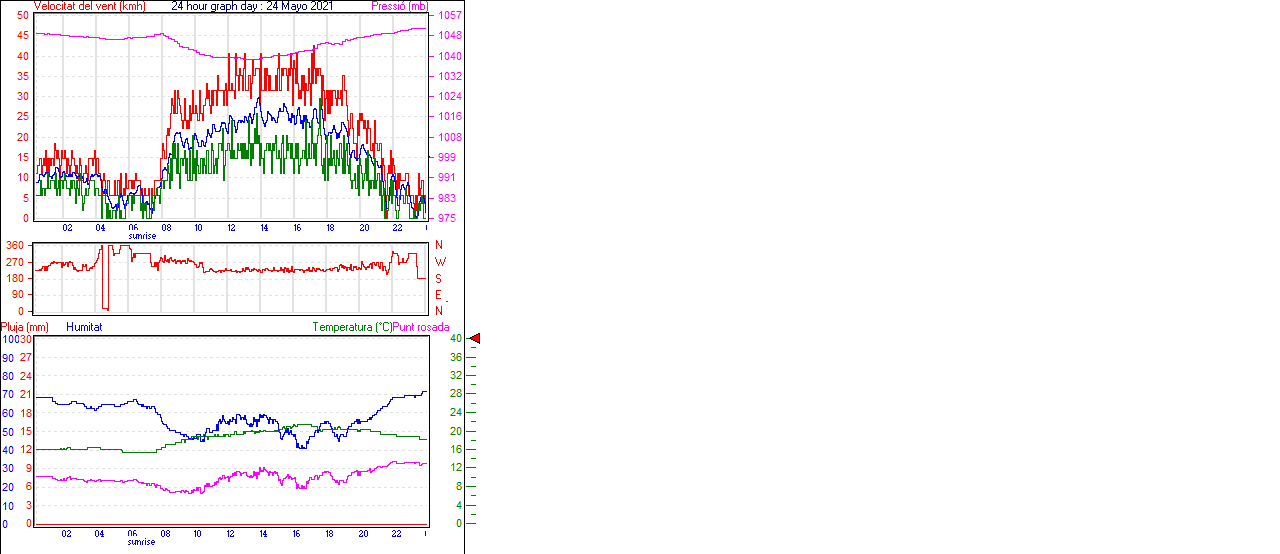1280x554 pixels.
Task: Click the 'sunrise' label under bottom graph
Action: point(141,542)
